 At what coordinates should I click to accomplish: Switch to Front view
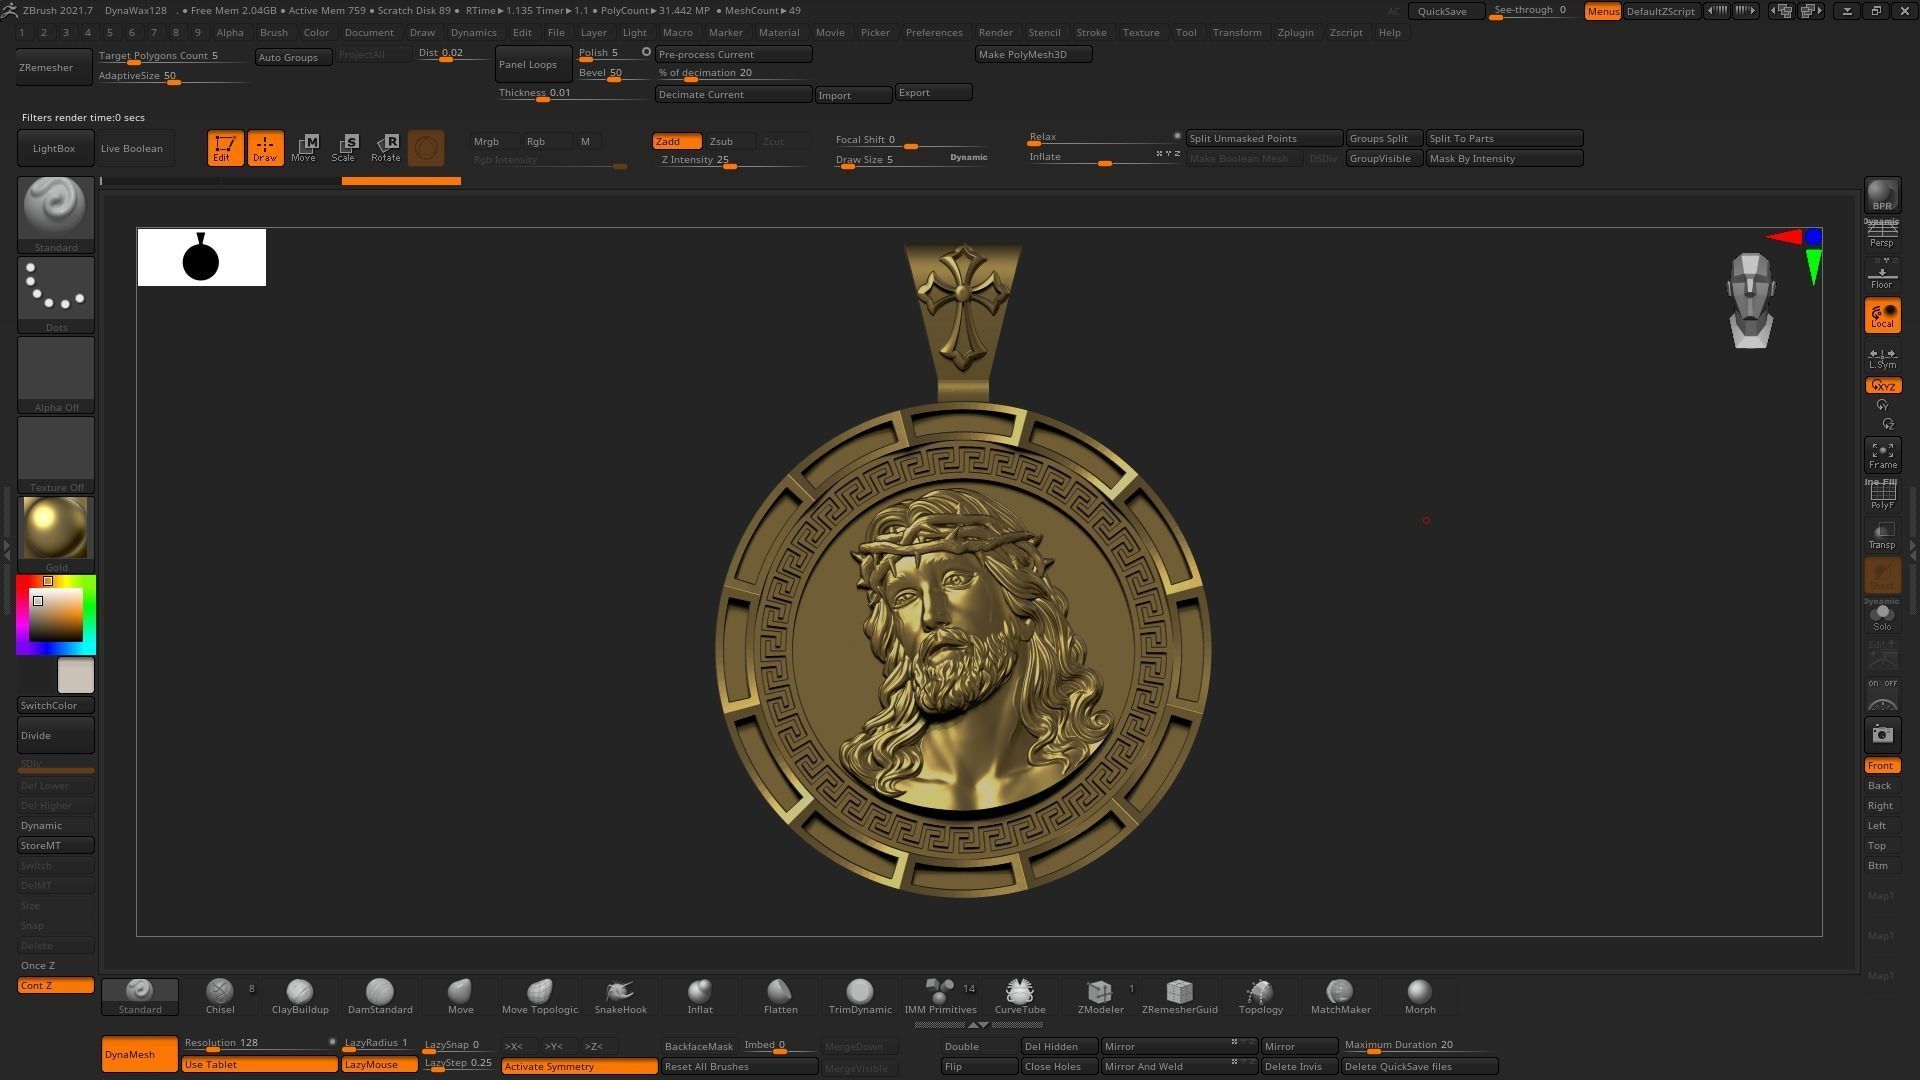1882,766
